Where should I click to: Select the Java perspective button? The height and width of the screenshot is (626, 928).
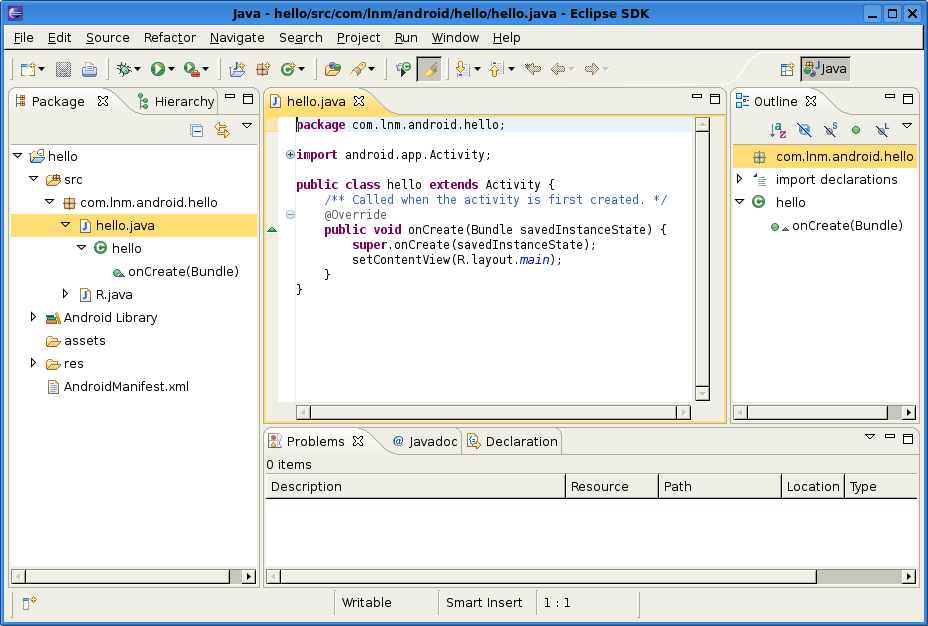tap(826, 69)
